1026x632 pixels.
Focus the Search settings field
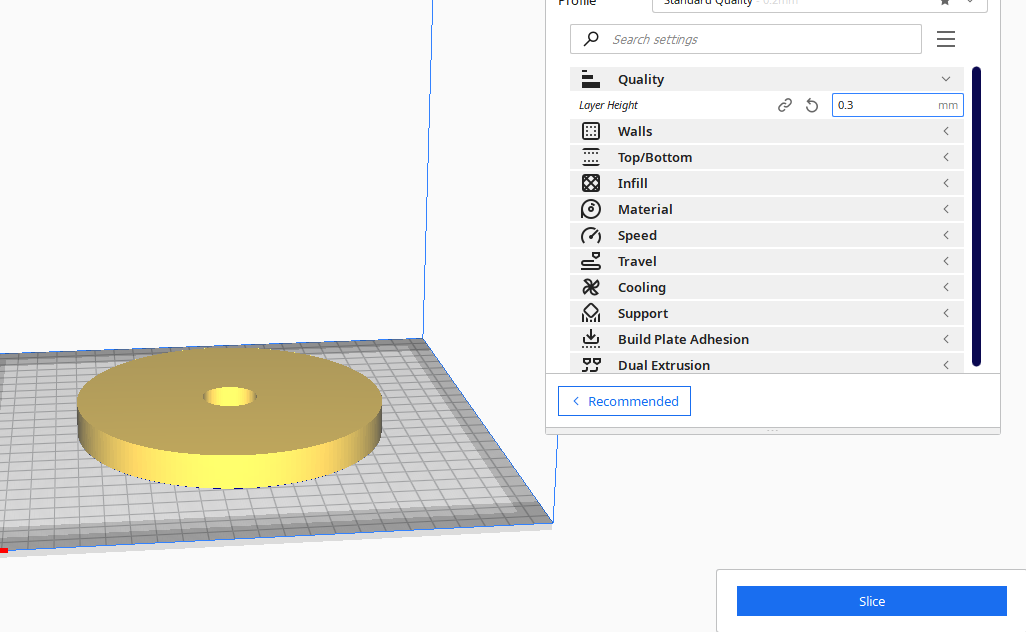coord(746,39)
